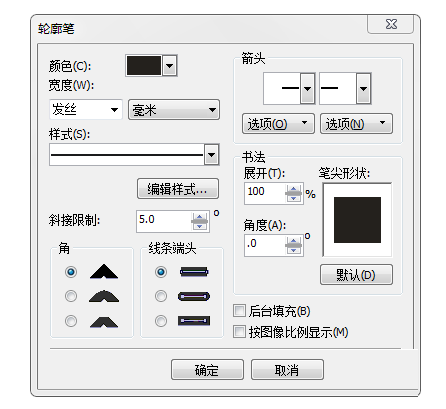Select the beveled corner icon
The width and height of the screenshot is (446, 409).
pyautogui.click(x=104, y=322)
